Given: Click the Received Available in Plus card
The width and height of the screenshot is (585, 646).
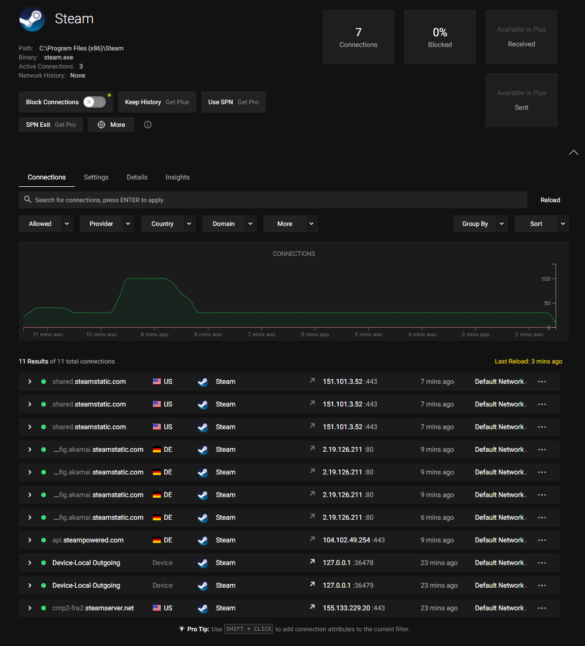Looking at the screenshot, I should point(522,37).
